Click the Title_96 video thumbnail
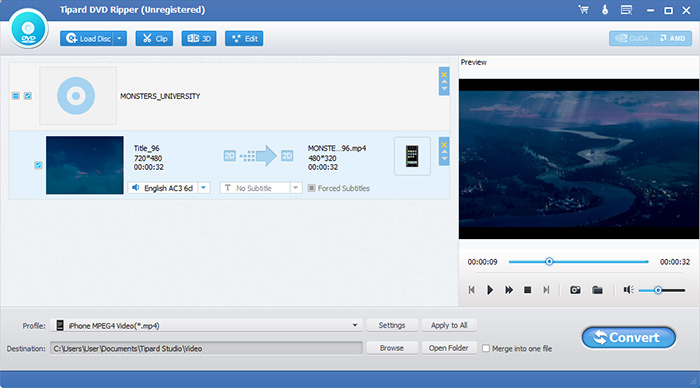 [85, 165]
